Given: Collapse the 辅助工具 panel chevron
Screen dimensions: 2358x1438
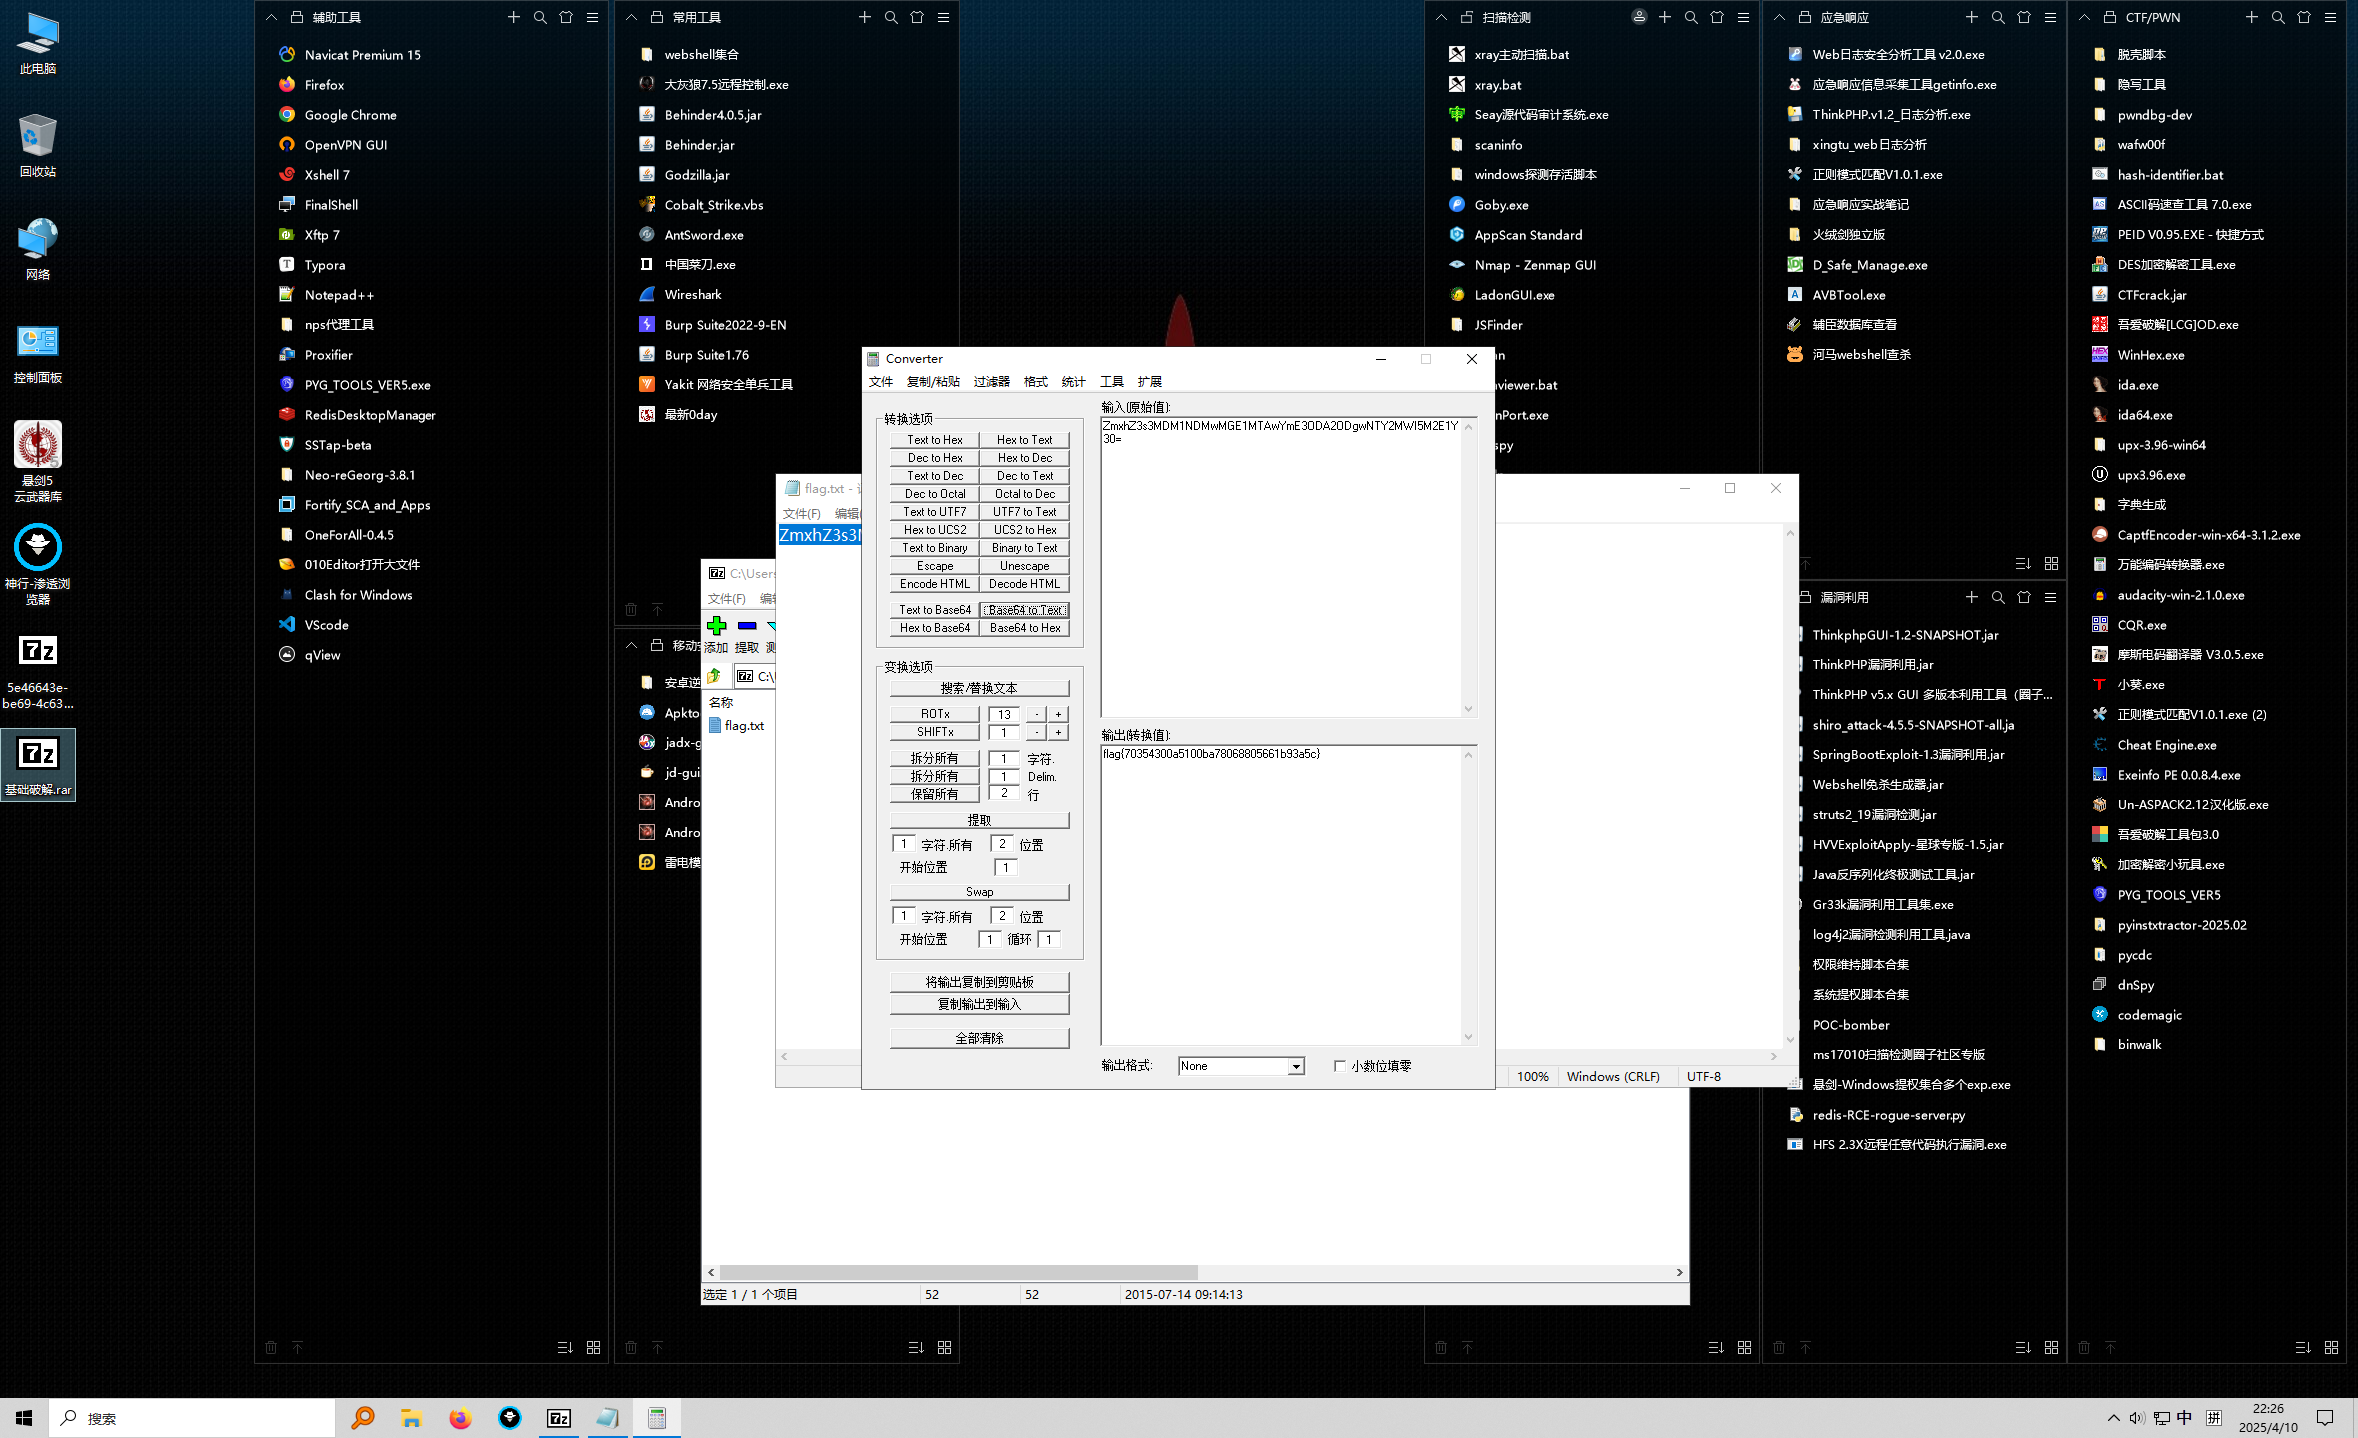Looking at the screenshot, I should (271, 17).
